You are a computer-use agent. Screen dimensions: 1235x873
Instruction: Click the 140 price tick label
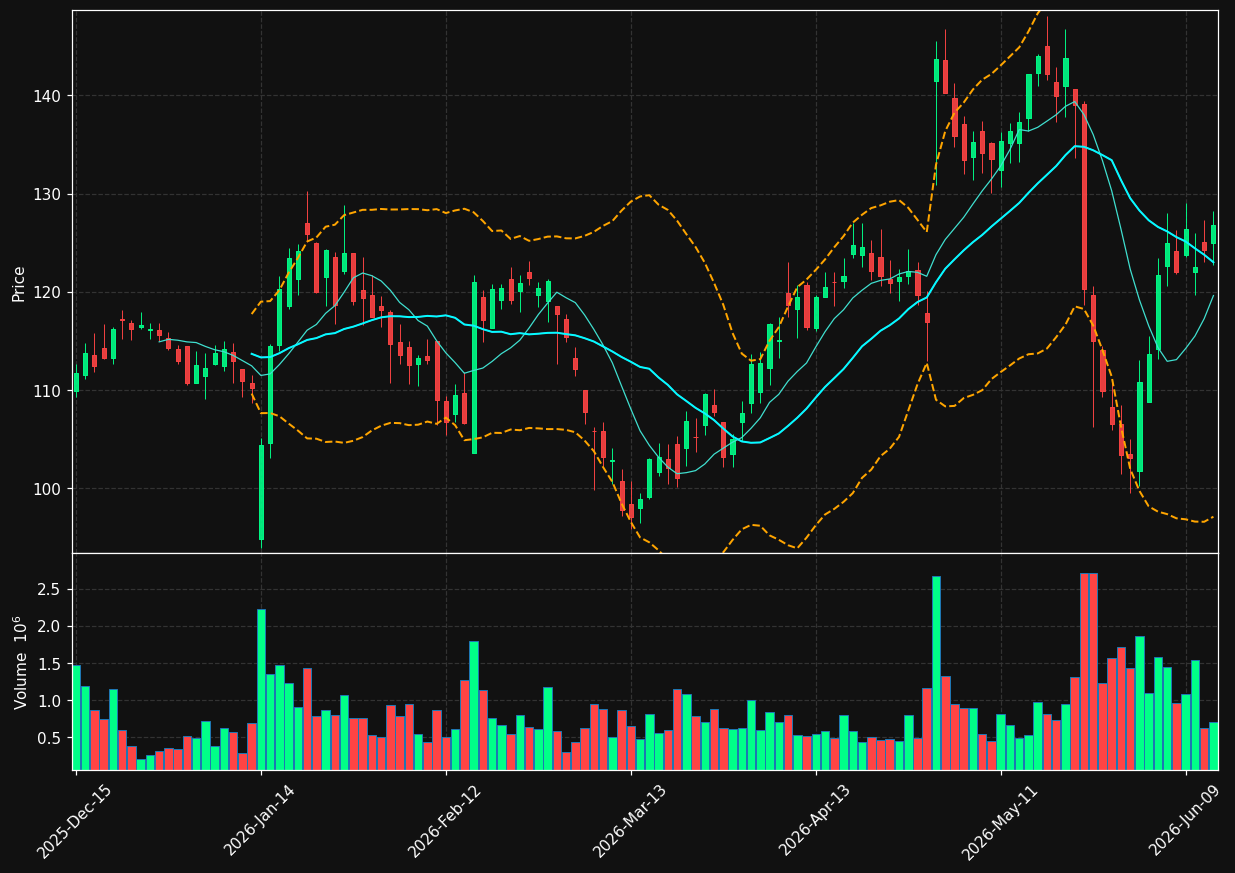click(48, 96)
